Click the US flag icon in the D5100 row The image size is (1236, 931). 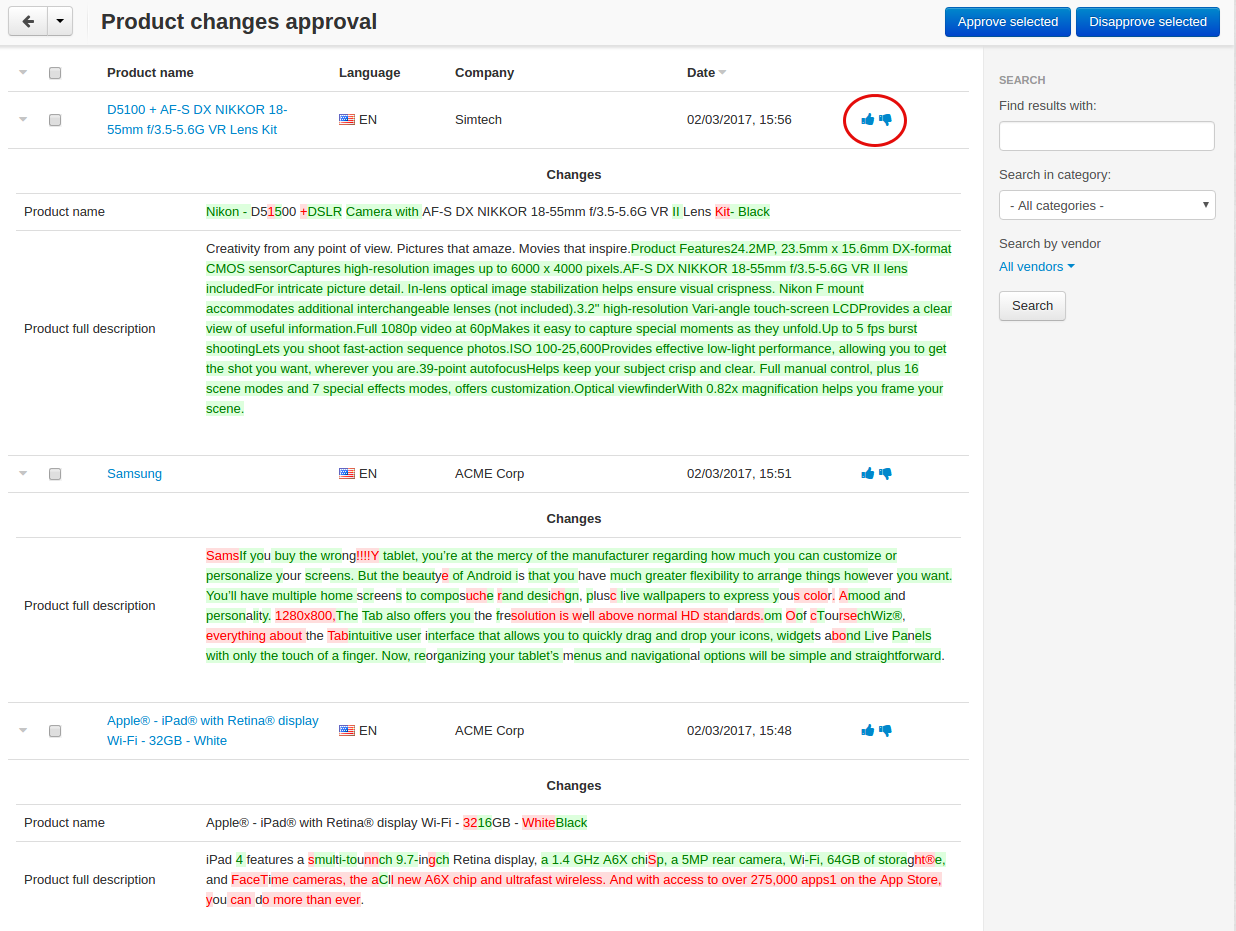click(x=347, y=120)
